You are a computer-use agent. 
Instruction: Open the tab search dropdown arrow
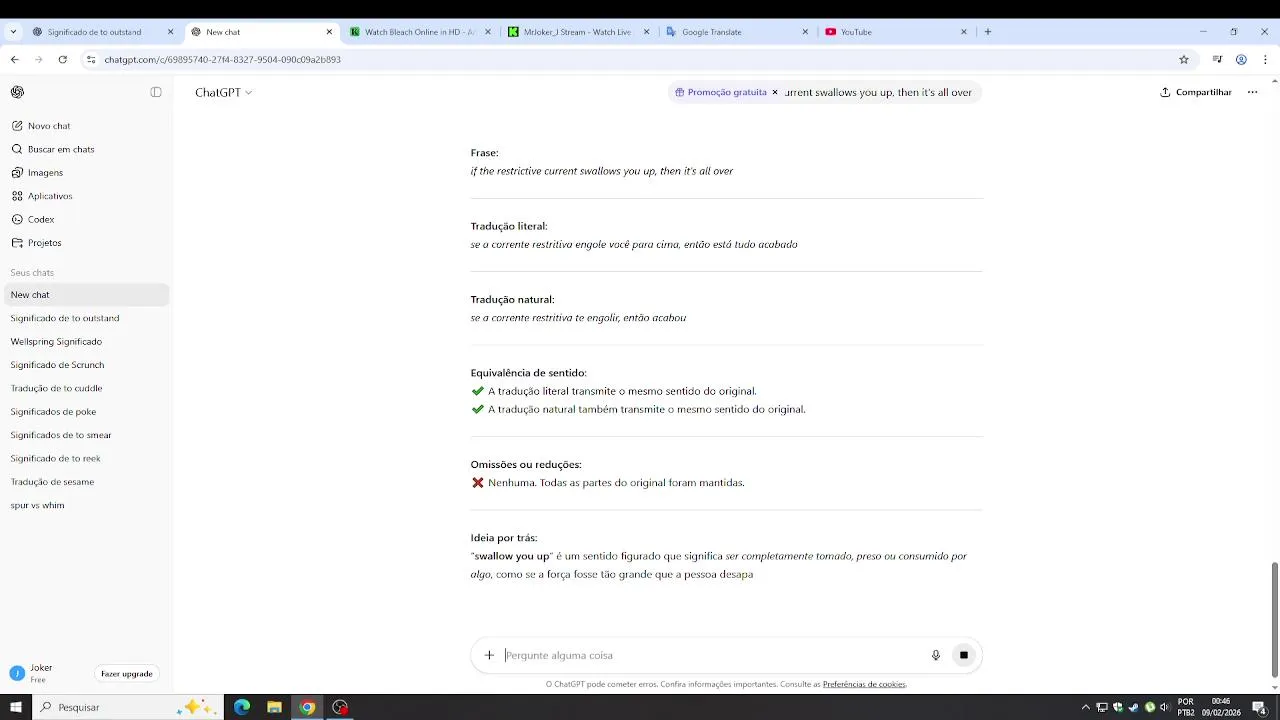13,32
